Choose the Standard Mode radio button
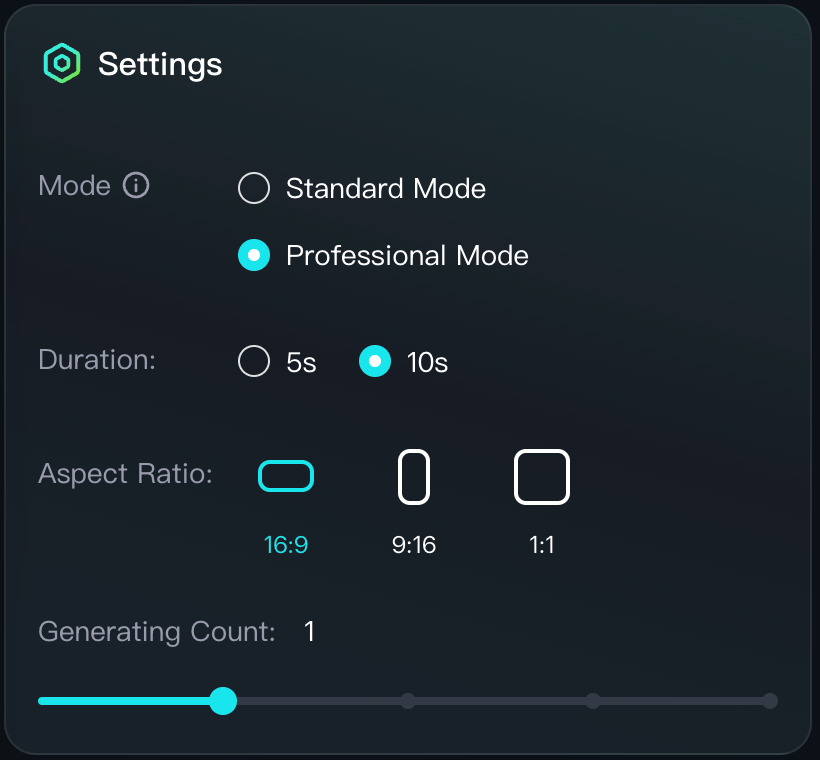This screenshot has height=760, width=820. pyautogui.click(x=254, y=188)
